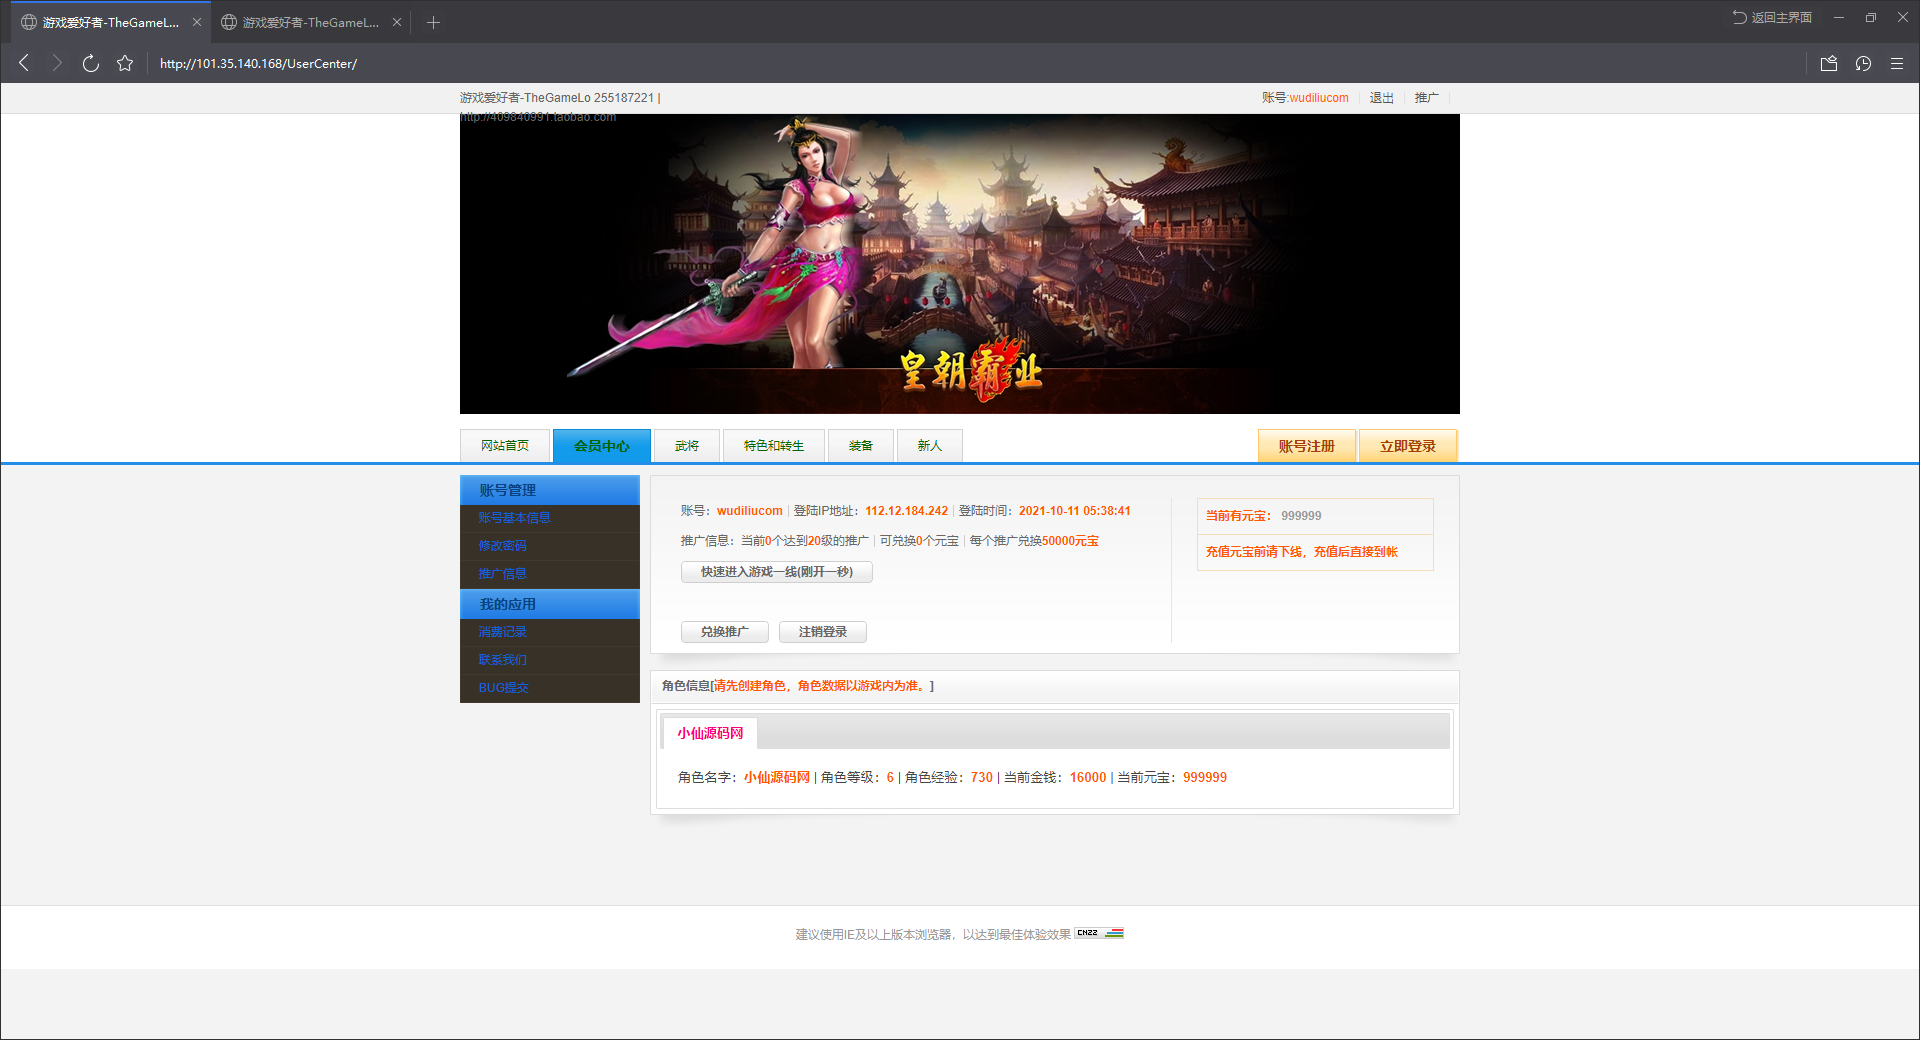The image size is (1920, 1040).
Task: Click 返回主界面 in the title bar
Action: [x=1773, y=17]
